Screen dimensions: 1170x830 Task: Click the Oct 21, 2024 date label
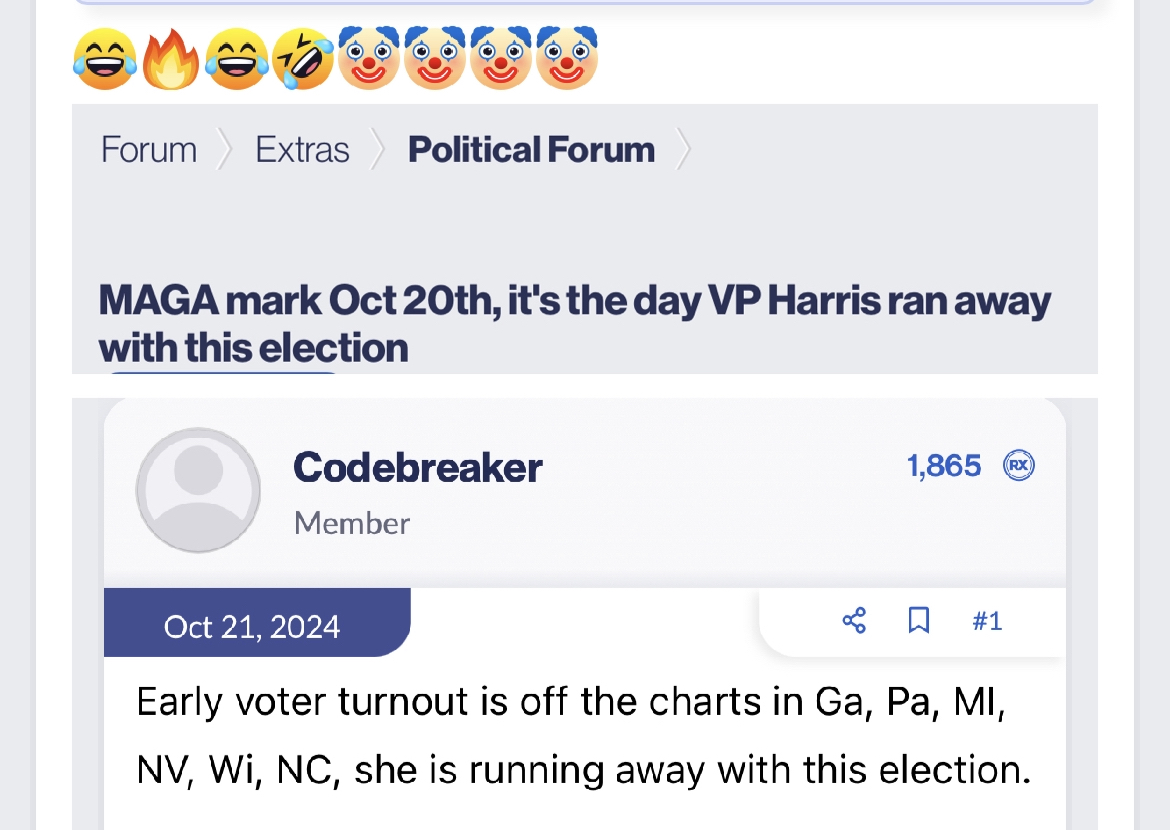click(252, 627)
